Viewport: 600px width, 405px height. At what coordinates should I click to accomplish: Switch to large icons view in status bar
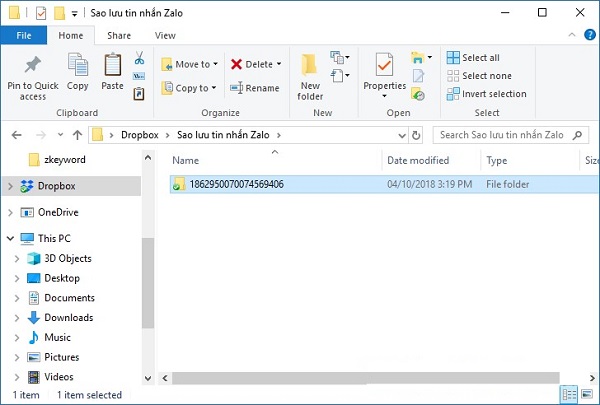[x=587, y=395]
